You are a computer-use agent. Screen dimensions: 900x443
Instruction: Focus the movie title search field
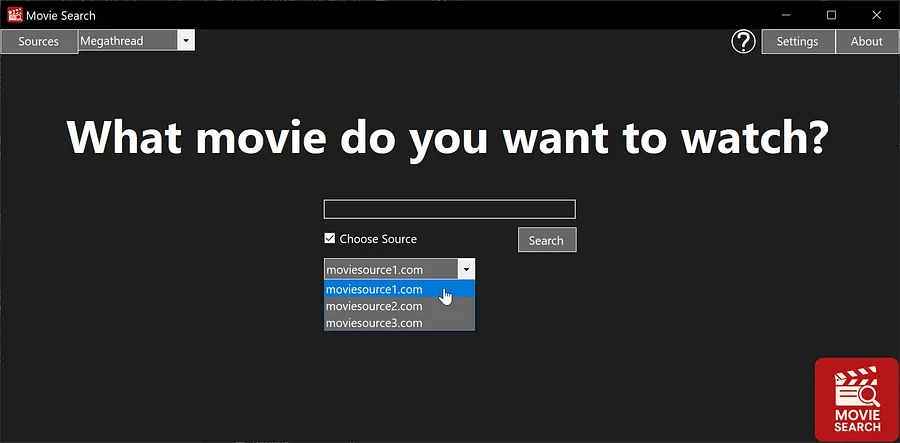(449, 209)
